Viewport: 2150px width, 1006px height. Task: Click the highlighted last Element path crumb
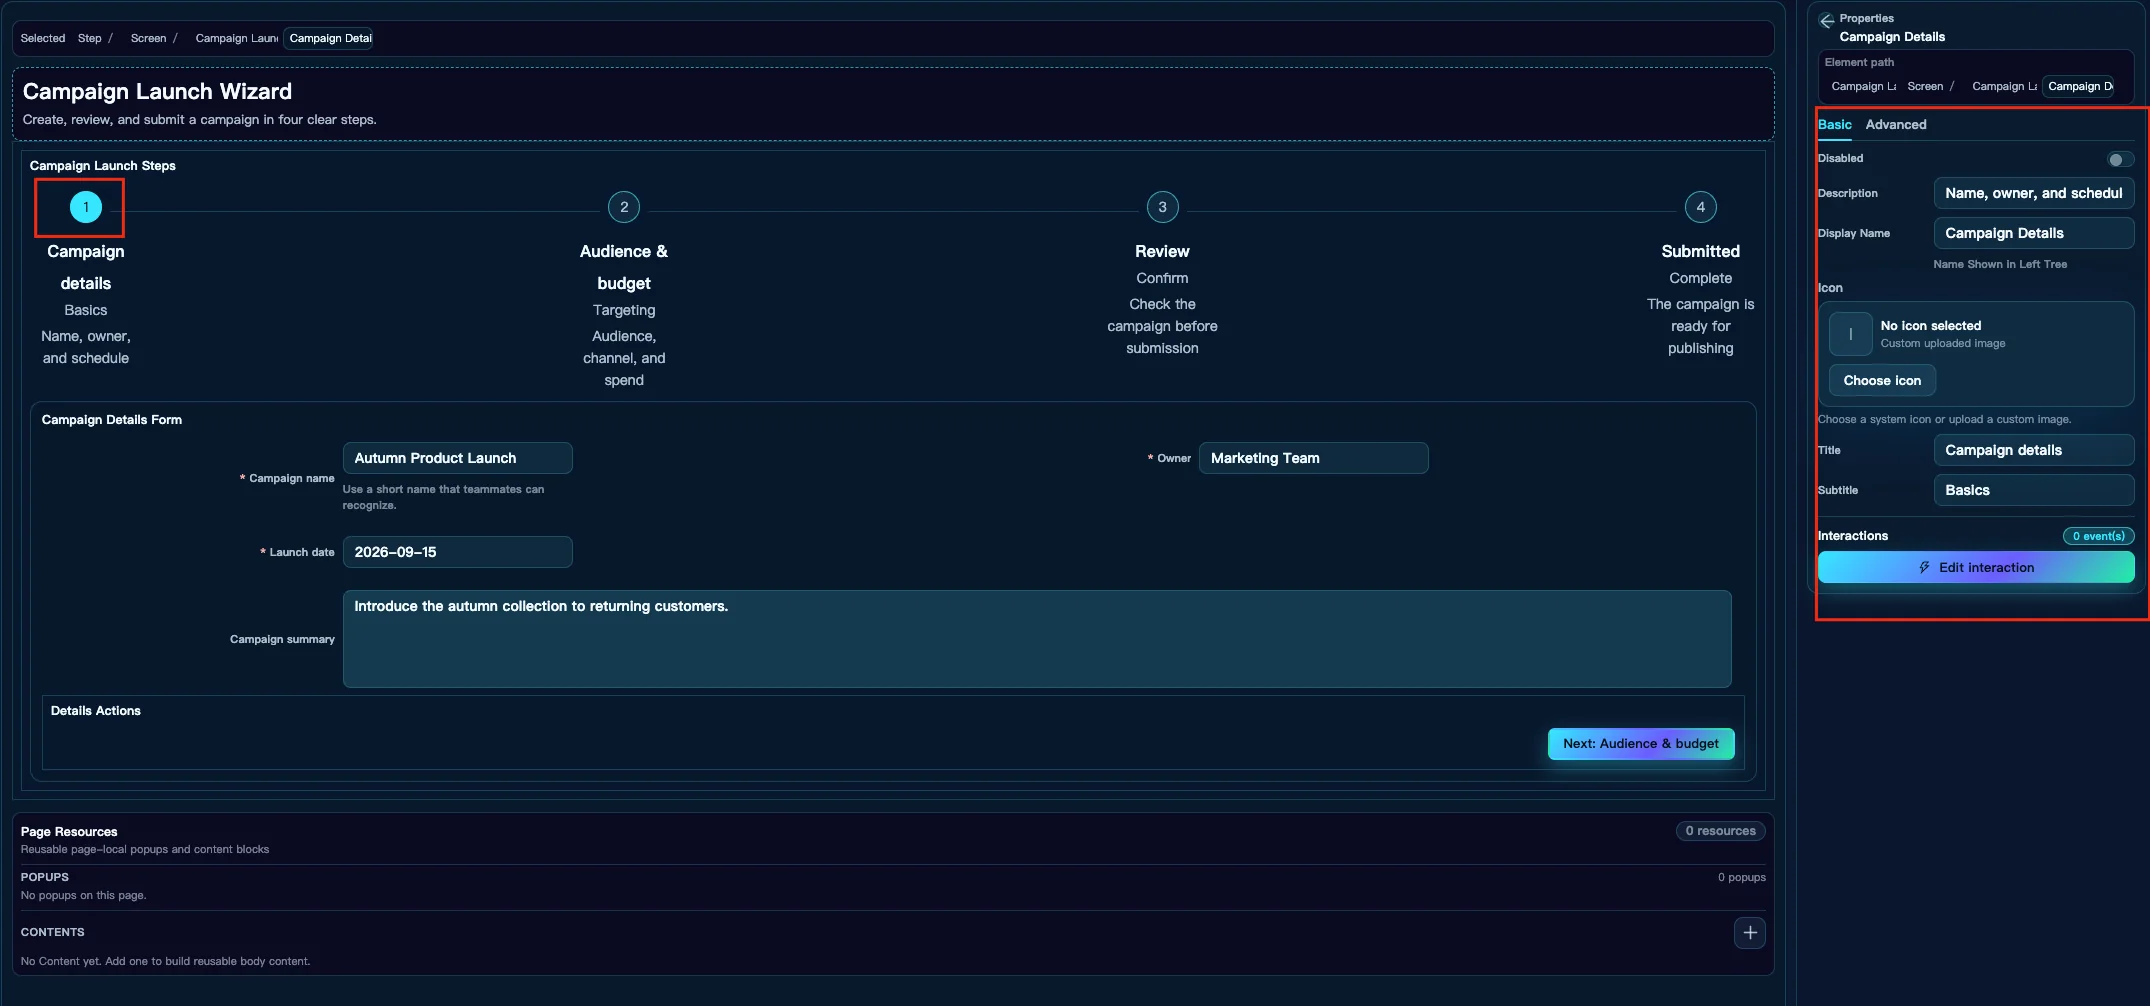(x=2079, y=86)
